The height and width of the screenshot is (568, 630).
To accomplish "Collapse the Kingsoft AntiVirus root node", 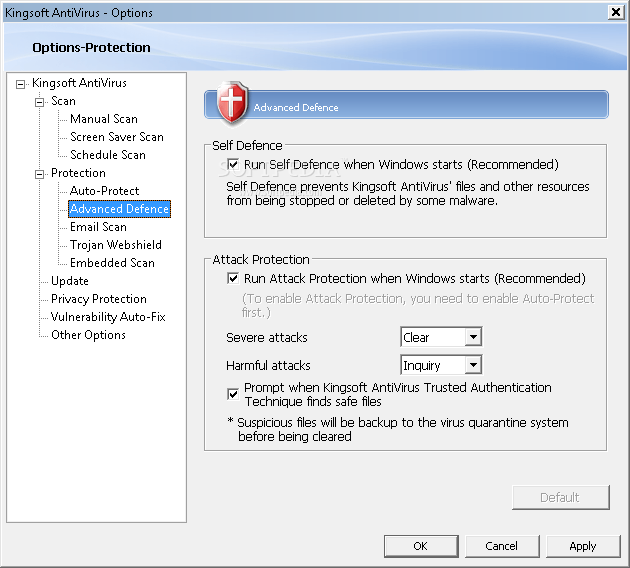I will tap(20, 84).
